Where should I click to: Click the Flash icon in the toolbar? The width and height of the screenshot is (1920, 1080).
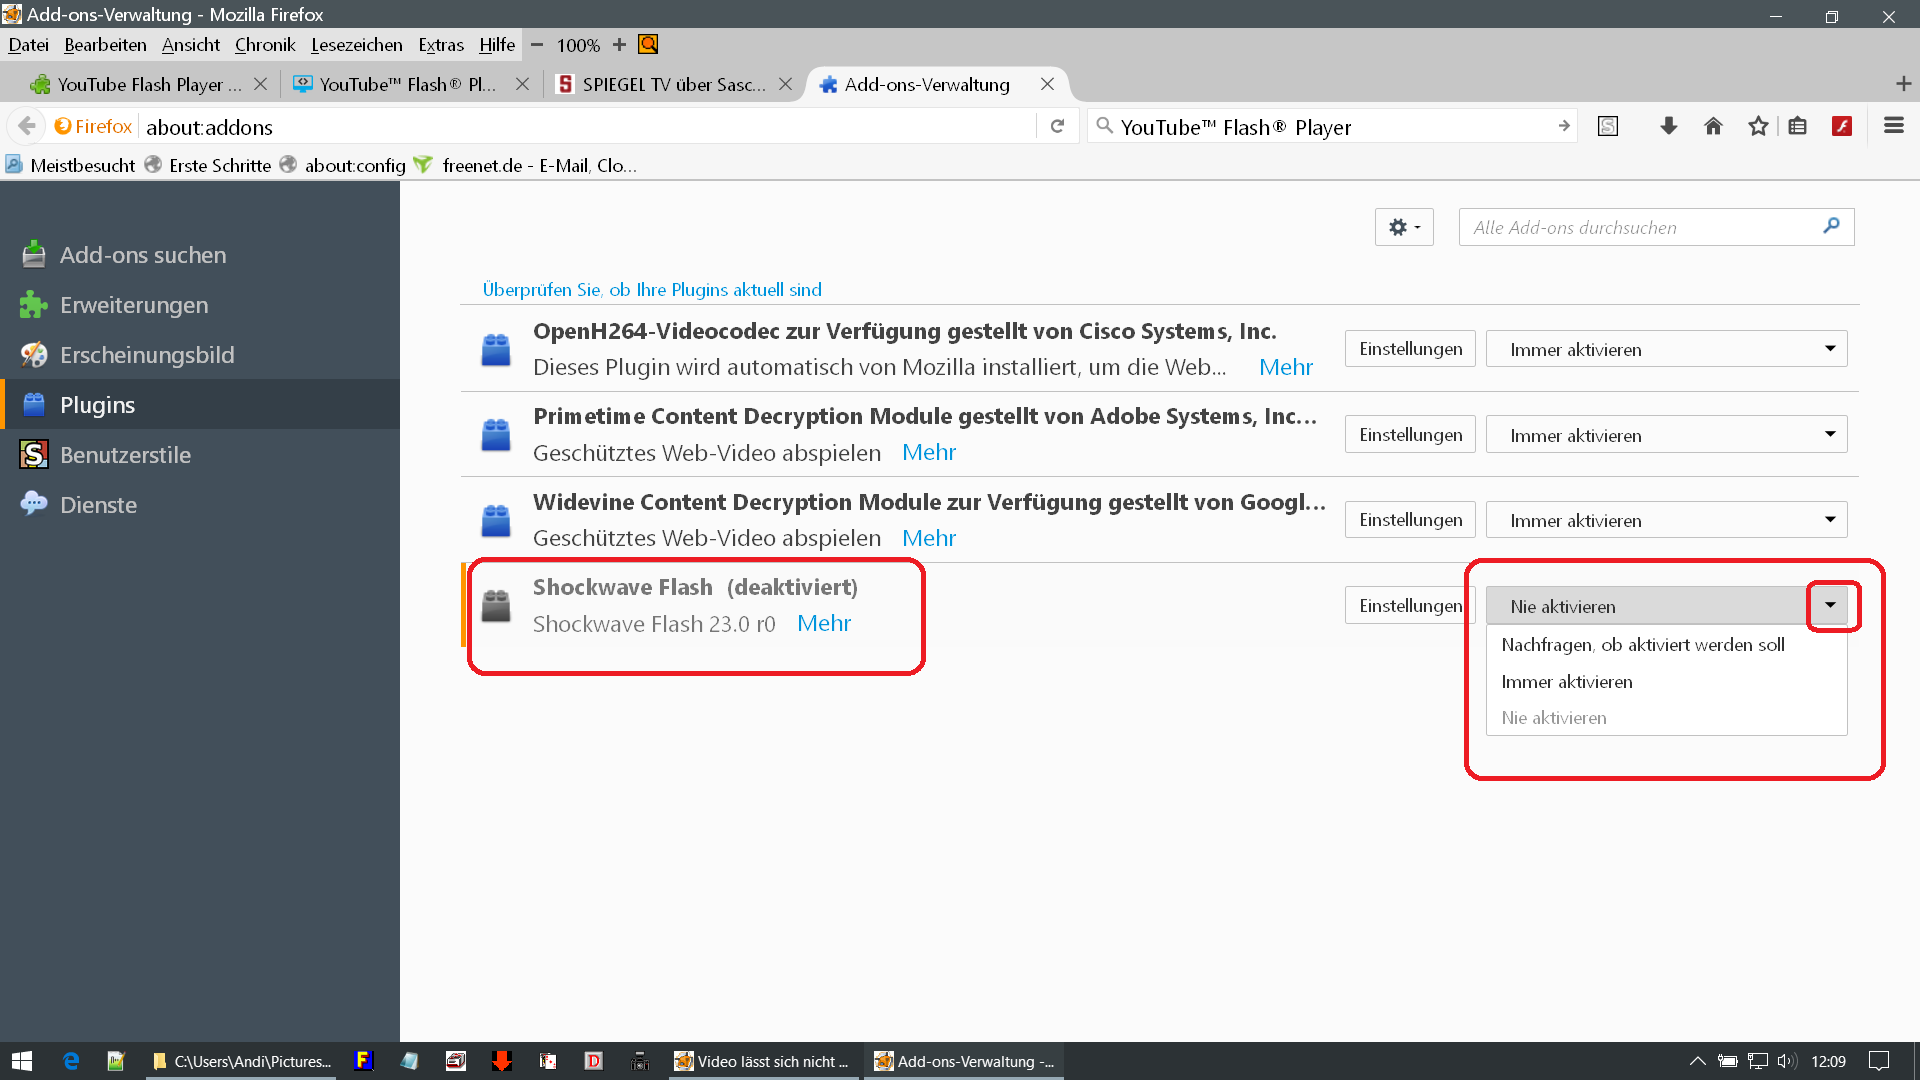(1842, 126)
